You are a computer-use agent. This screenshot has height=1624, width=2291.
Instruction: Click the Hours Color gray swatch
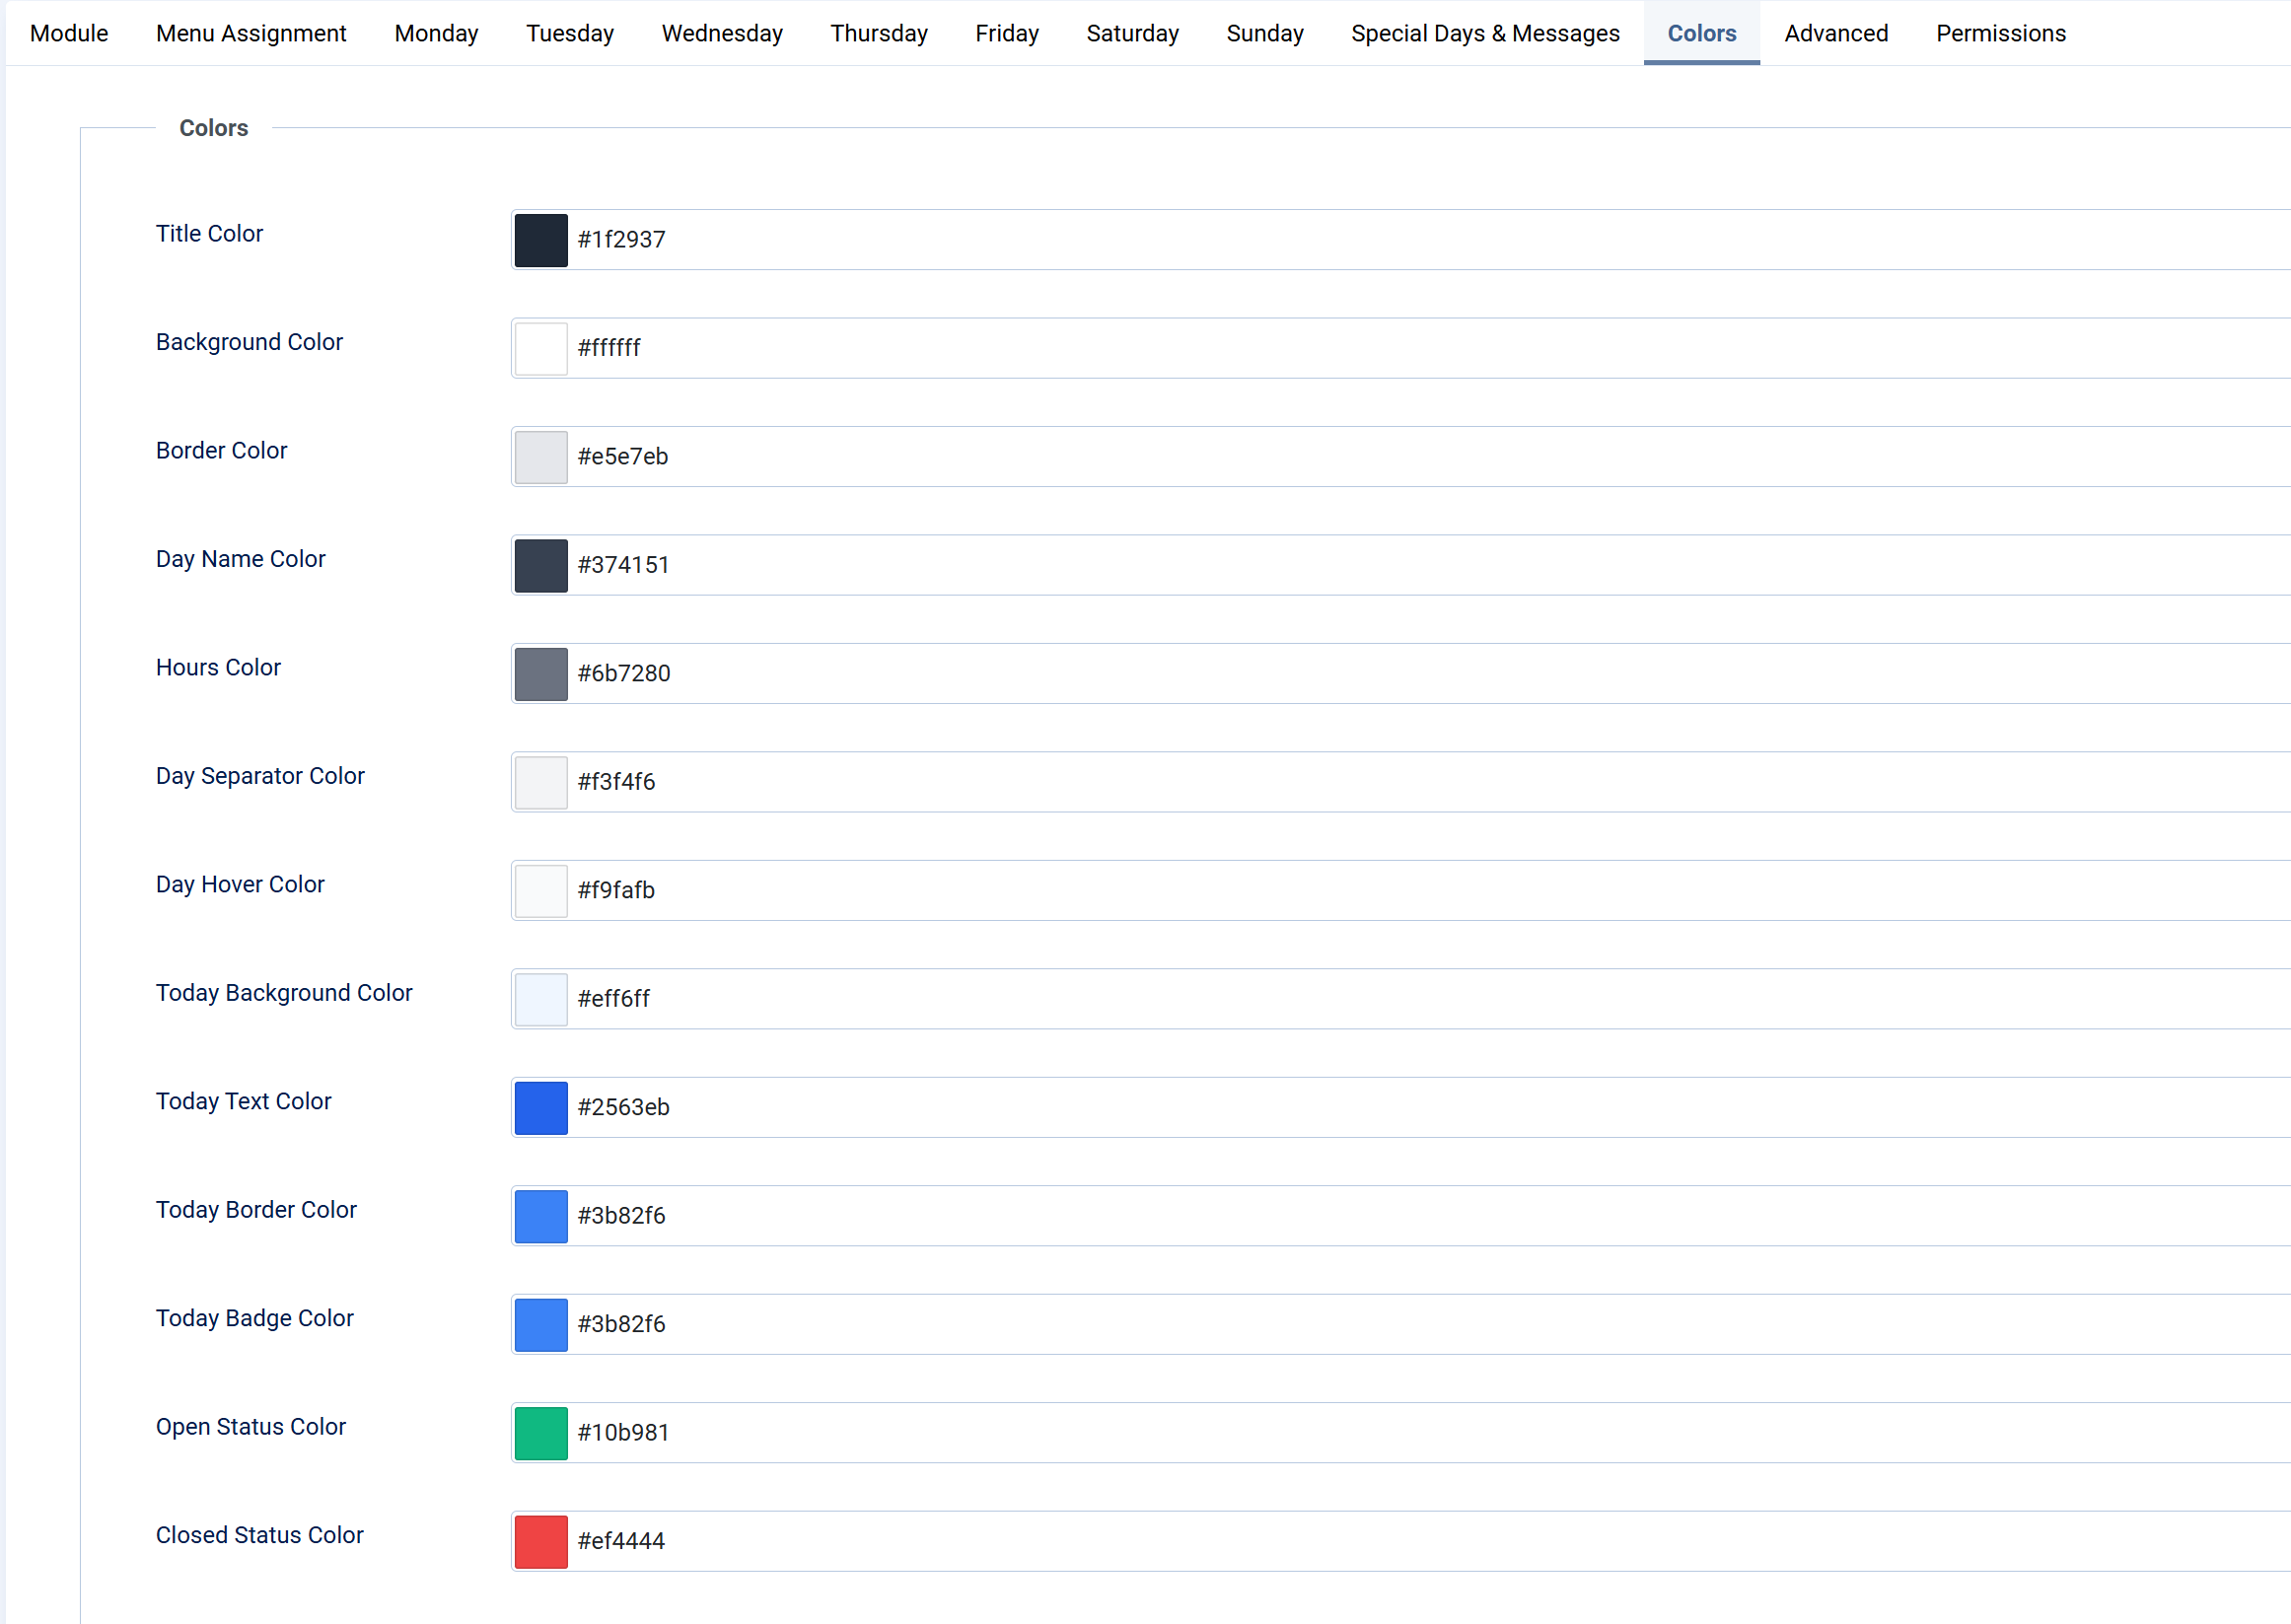click(541, 674)
